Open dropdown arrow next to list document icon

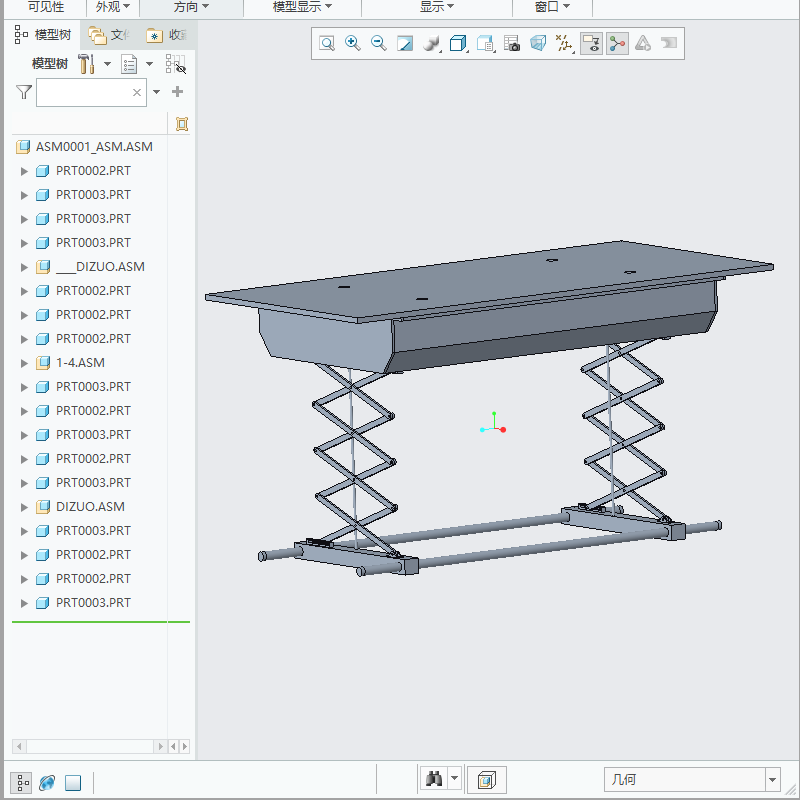tap(149, 64)
